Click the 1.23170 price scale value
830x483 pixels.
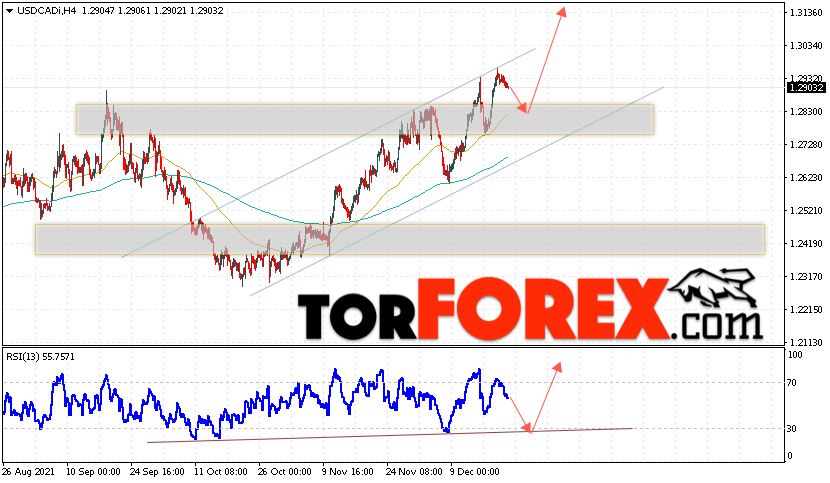[x=805, y=276]
